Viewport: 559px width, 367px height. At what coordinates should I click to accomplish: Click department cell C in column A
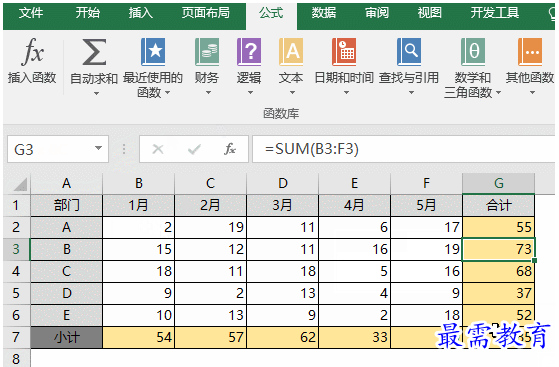[x=67, y=271]
